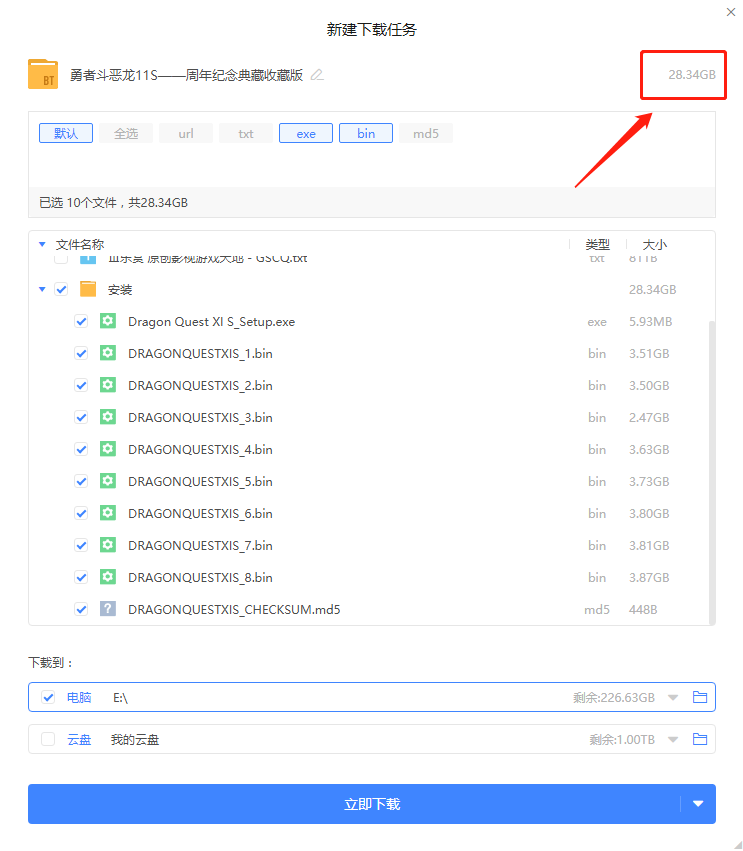This screenshot has width=743, height=851.
Task: Click the 云盘 label
Action: (79, 739)
